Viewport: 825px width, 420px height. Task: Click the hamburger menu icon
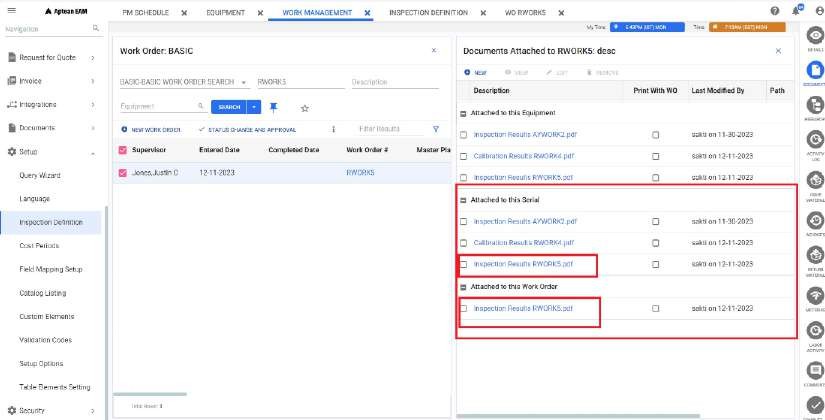coord(9,10)
